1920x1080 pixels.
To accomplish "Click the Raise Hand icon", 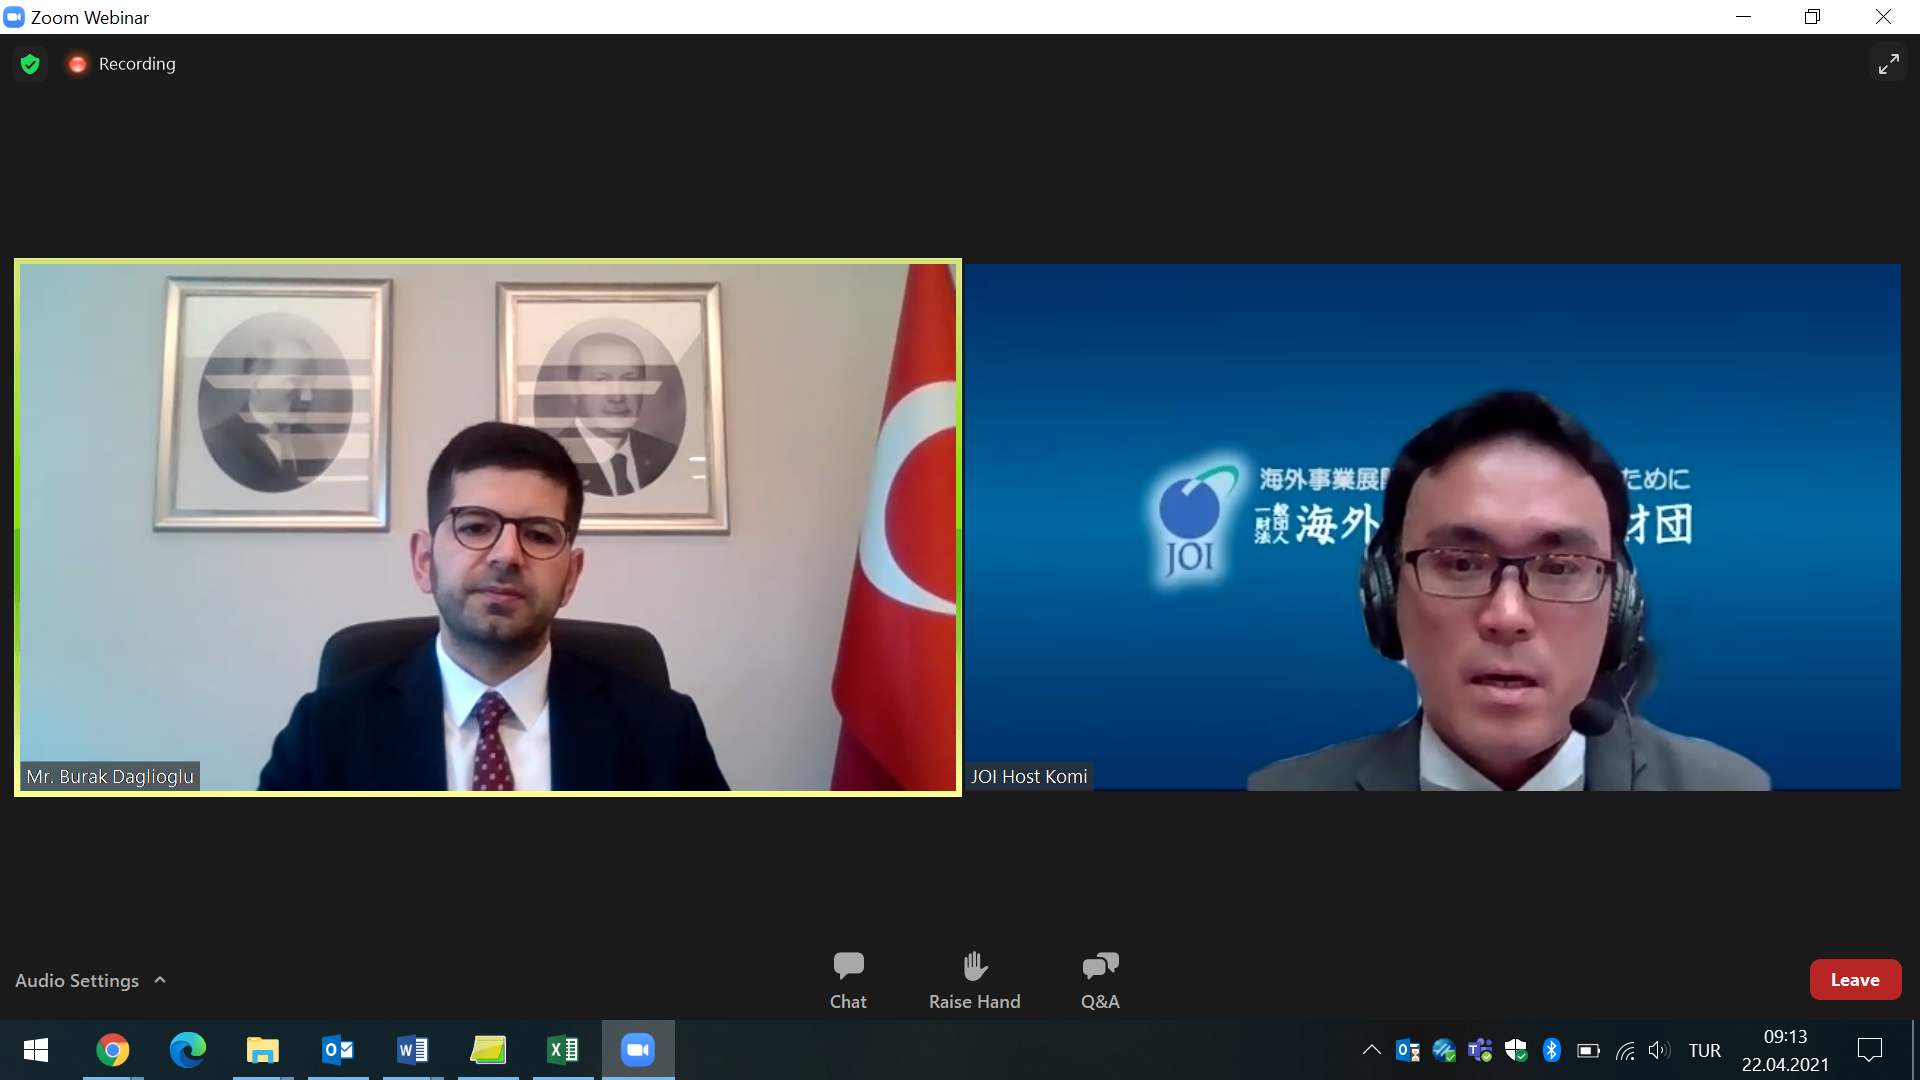I will tap(975, 966).
